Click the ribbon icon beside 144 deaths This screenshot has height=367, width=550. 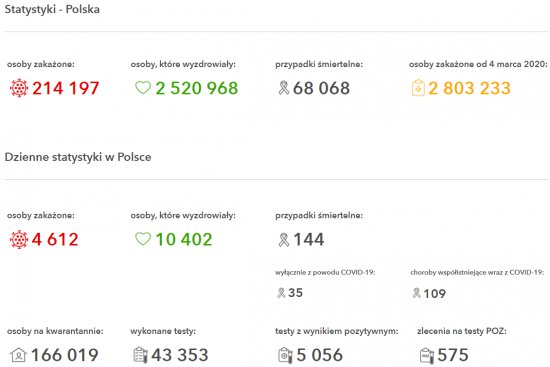click(284, 240)
